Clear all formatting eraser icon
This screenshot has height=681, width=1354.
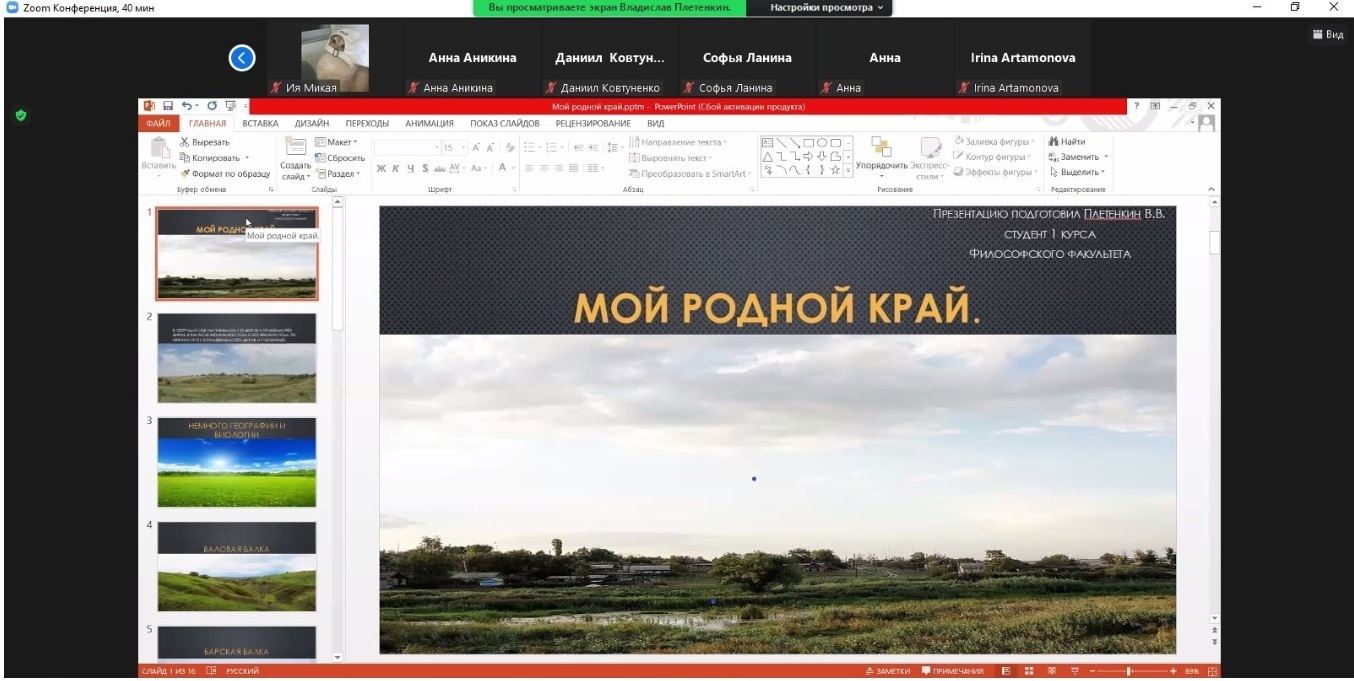pos(510,147)
